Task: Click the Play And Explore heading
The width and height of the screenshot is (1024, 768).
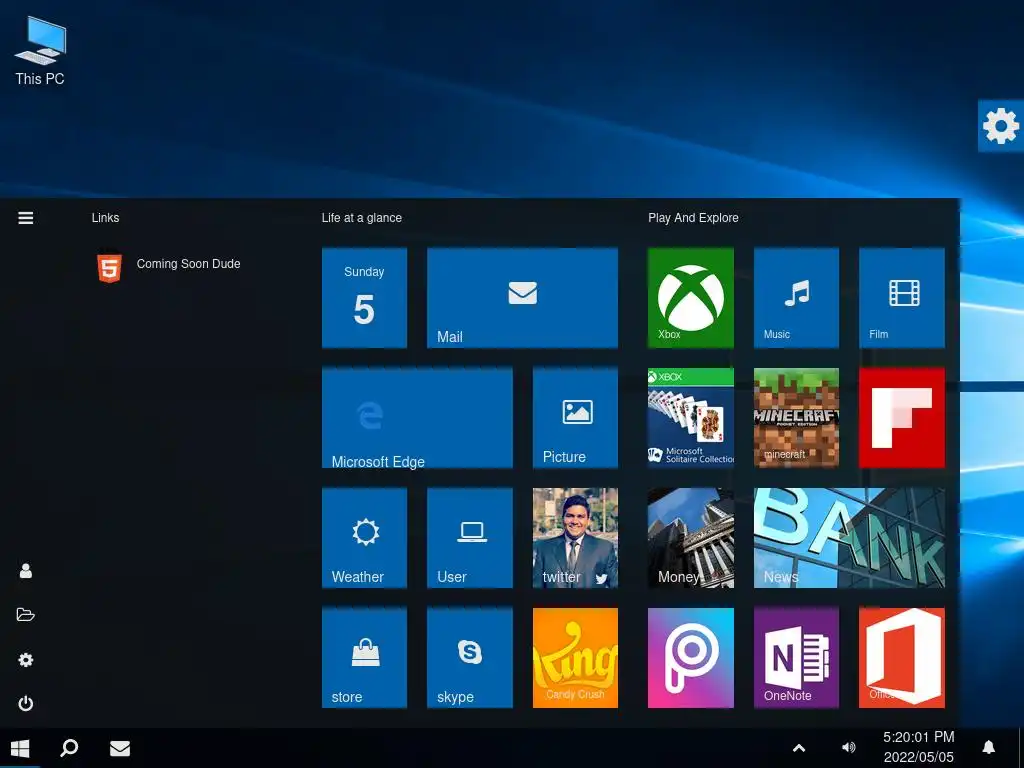Action: click(x=693, y=217)
